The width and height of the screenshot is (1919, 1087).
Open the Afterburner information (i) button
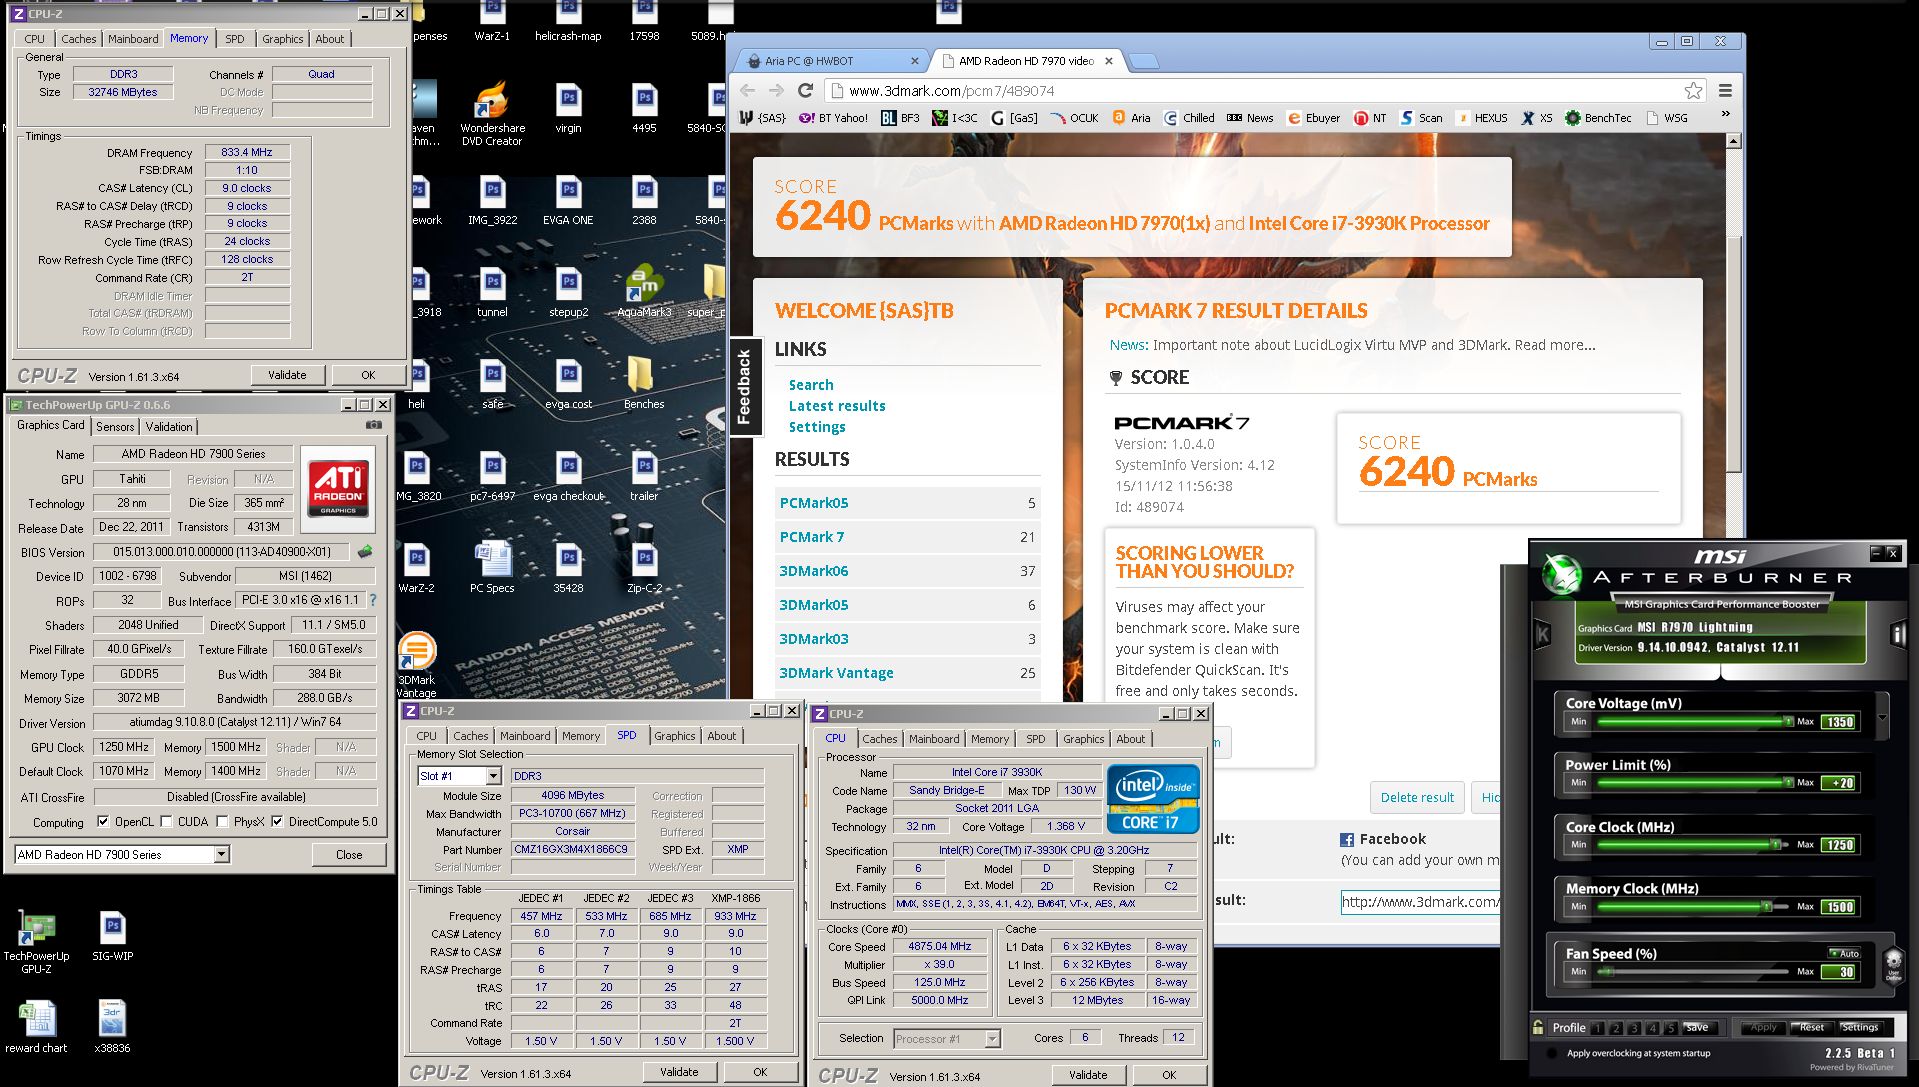[x=1898, y=634]
